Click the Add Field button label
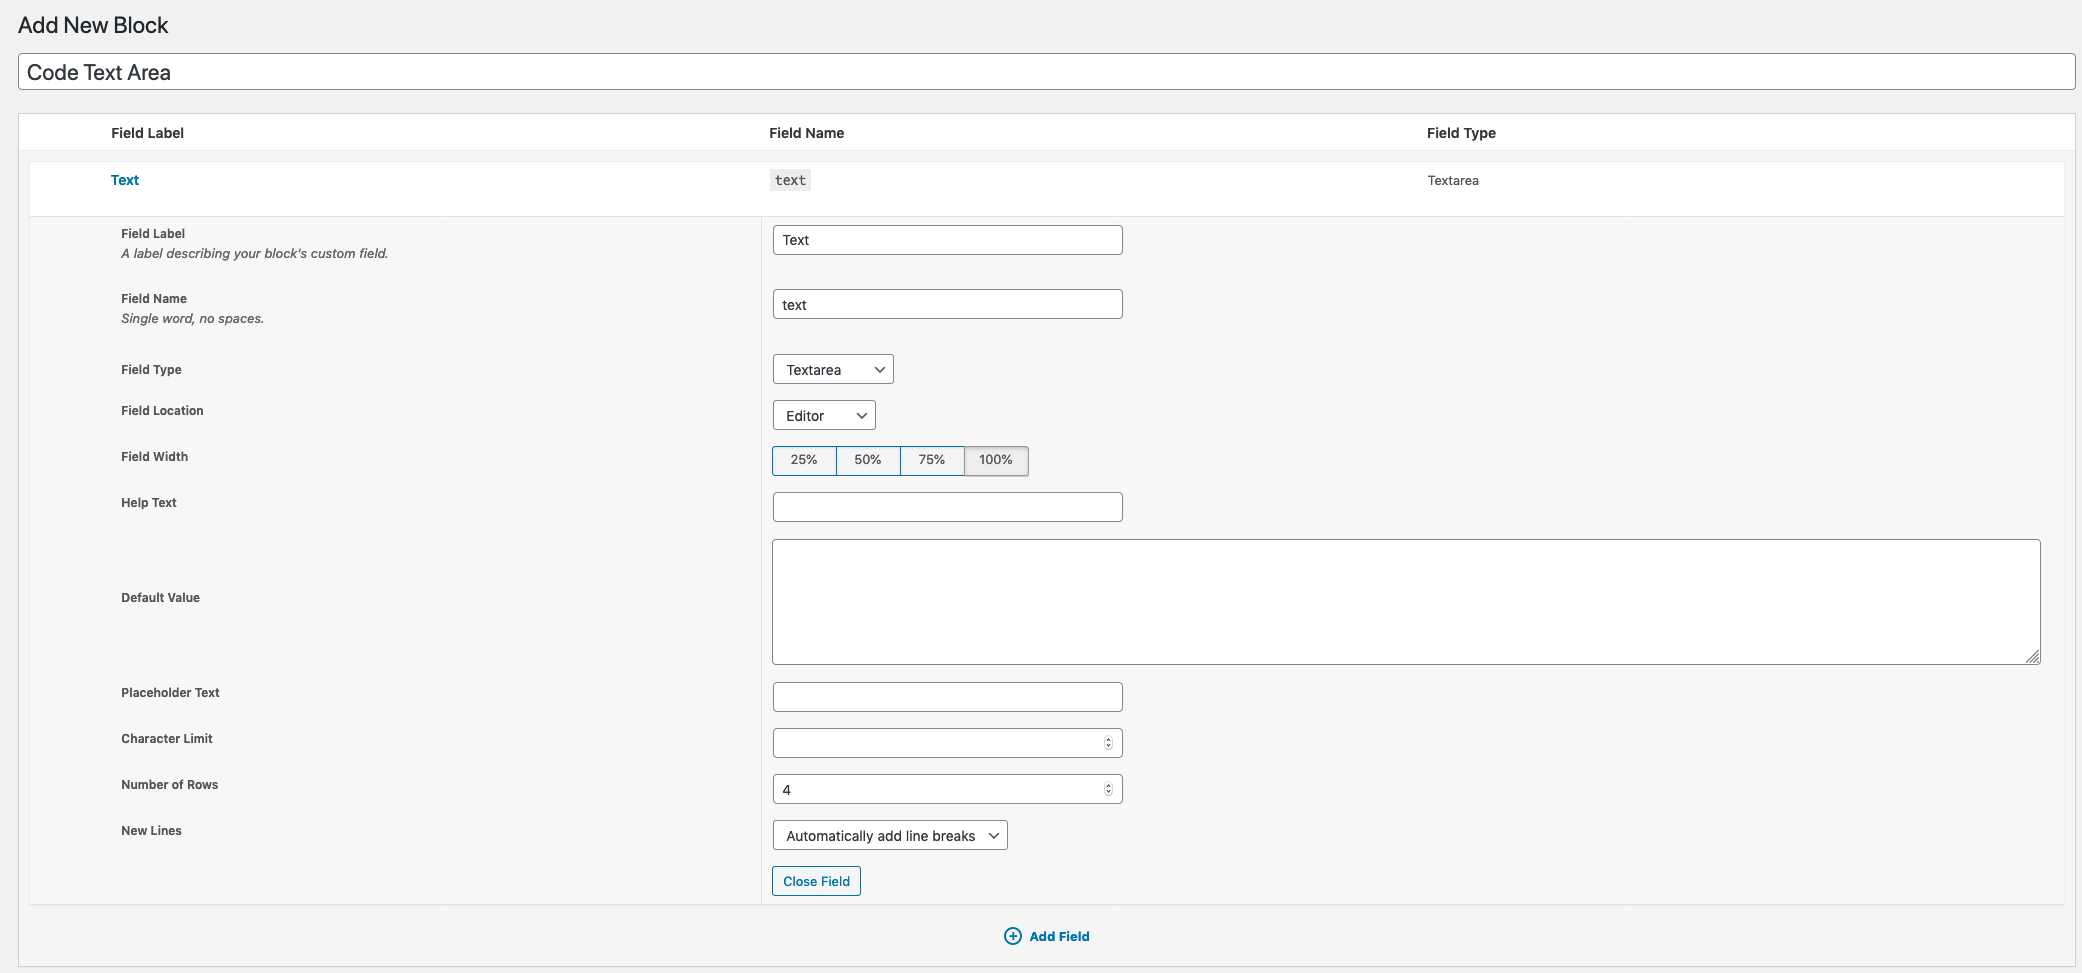The height and width of the screenshot is (973, 2082). point(1059,936)
